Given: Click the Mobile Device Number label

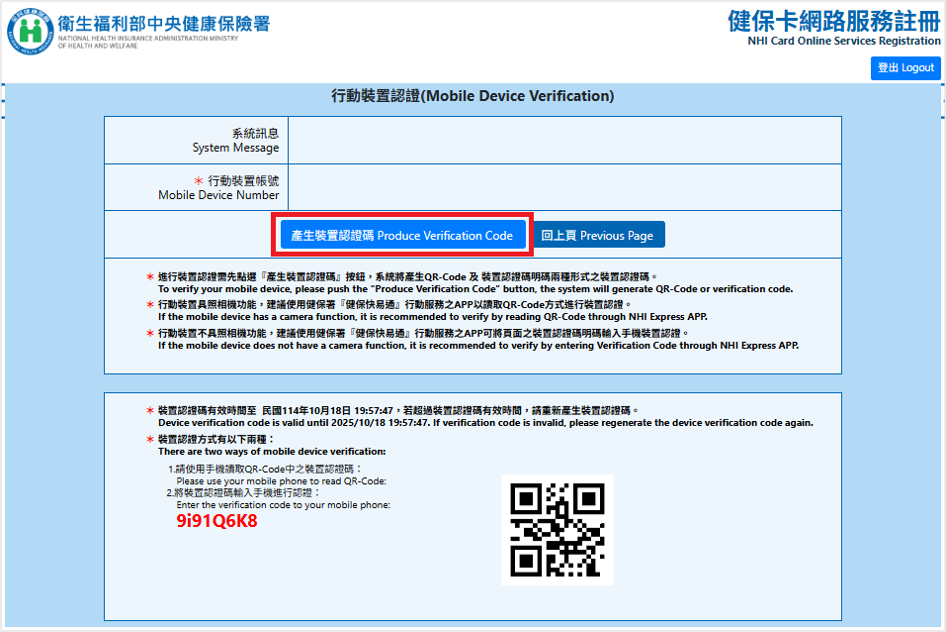Looking at the screenshot, I should (x=218, y=195).
